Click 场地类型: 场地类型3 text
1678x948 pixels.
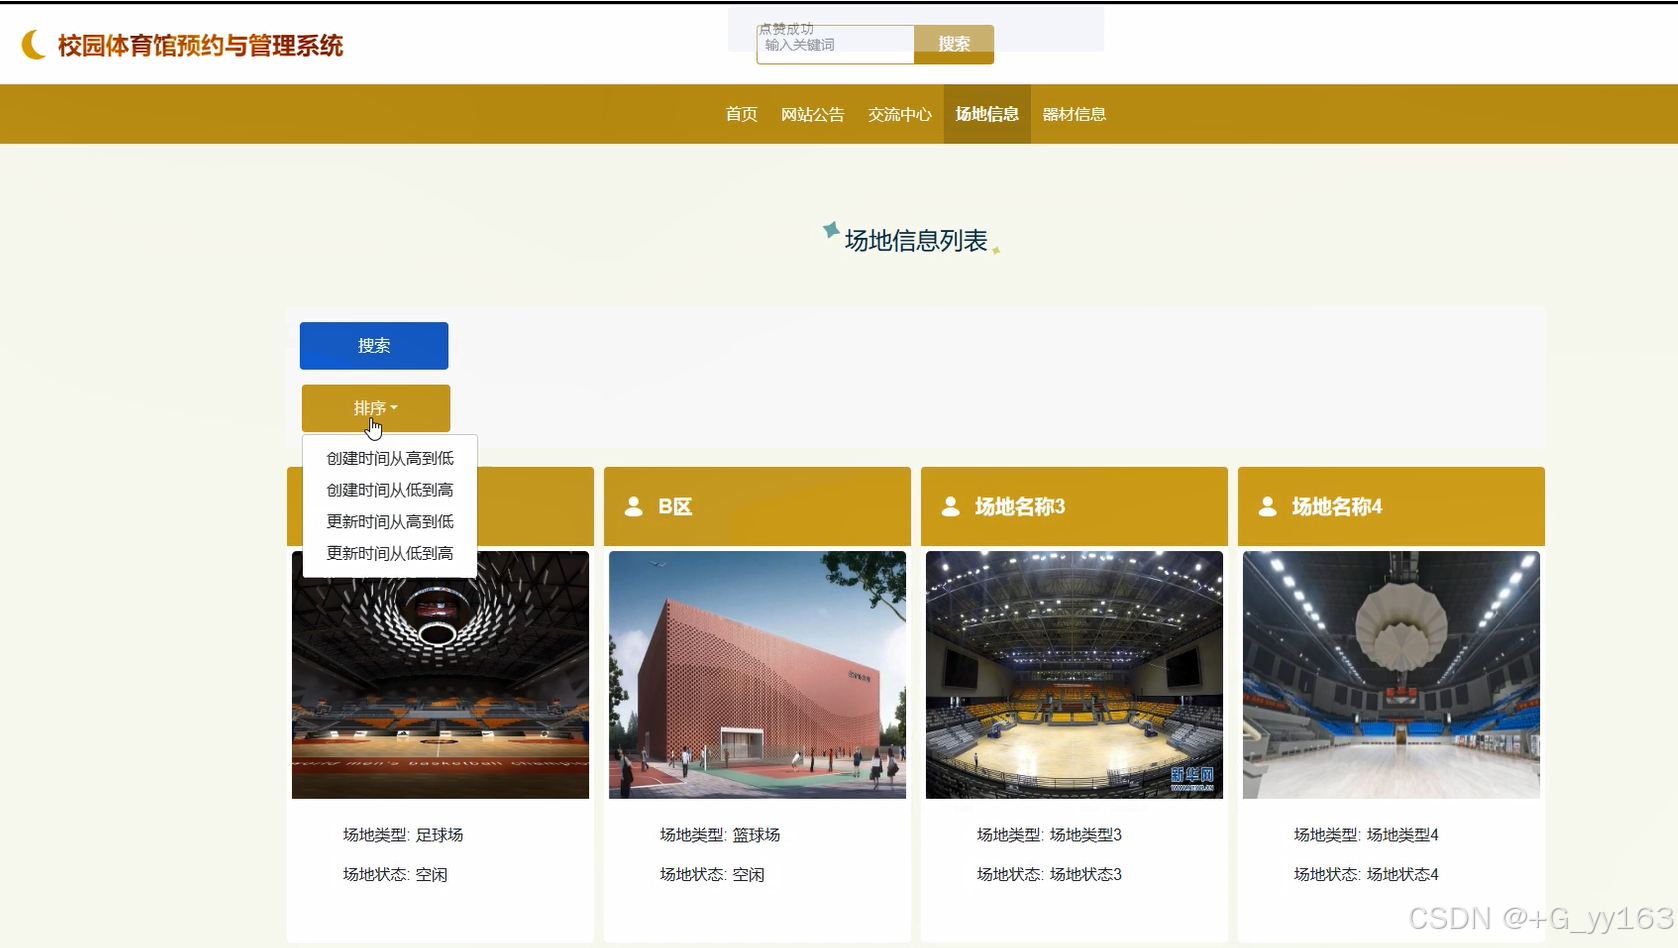click(1049, 835)
